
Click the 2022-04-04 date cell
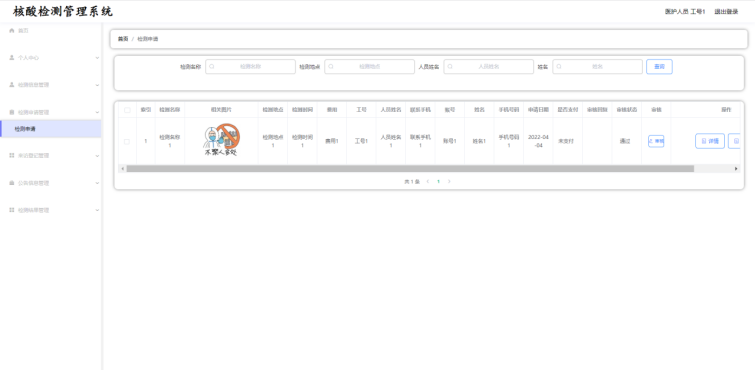(x=538, y=141)
